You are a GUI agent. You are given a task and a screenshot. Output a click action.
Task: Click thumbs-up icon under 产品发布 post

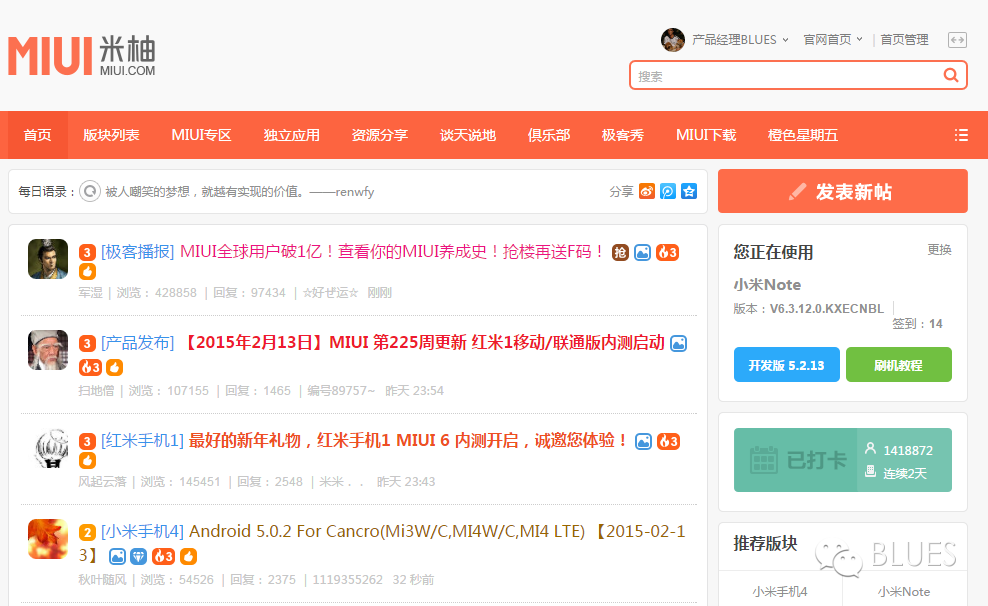point(114,367)
